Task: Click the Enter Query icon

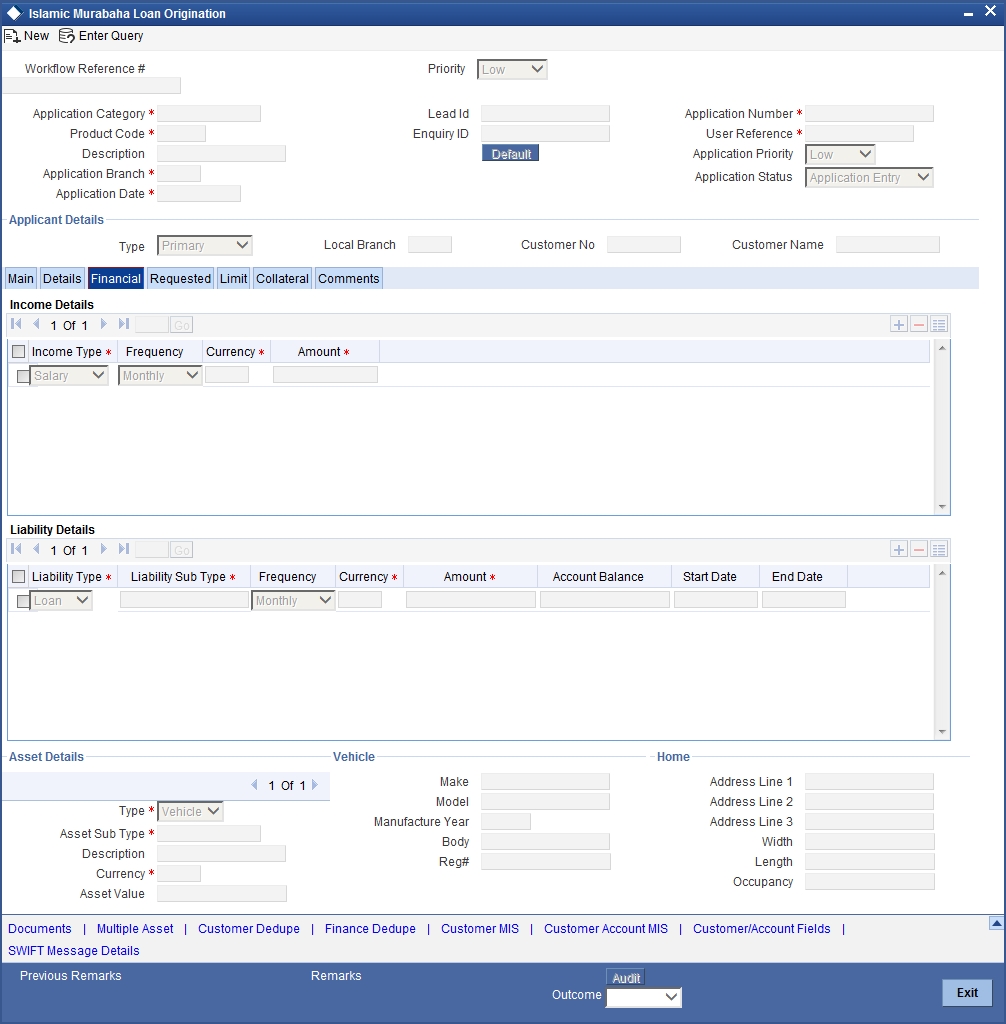Action: (x=67, y=36)
